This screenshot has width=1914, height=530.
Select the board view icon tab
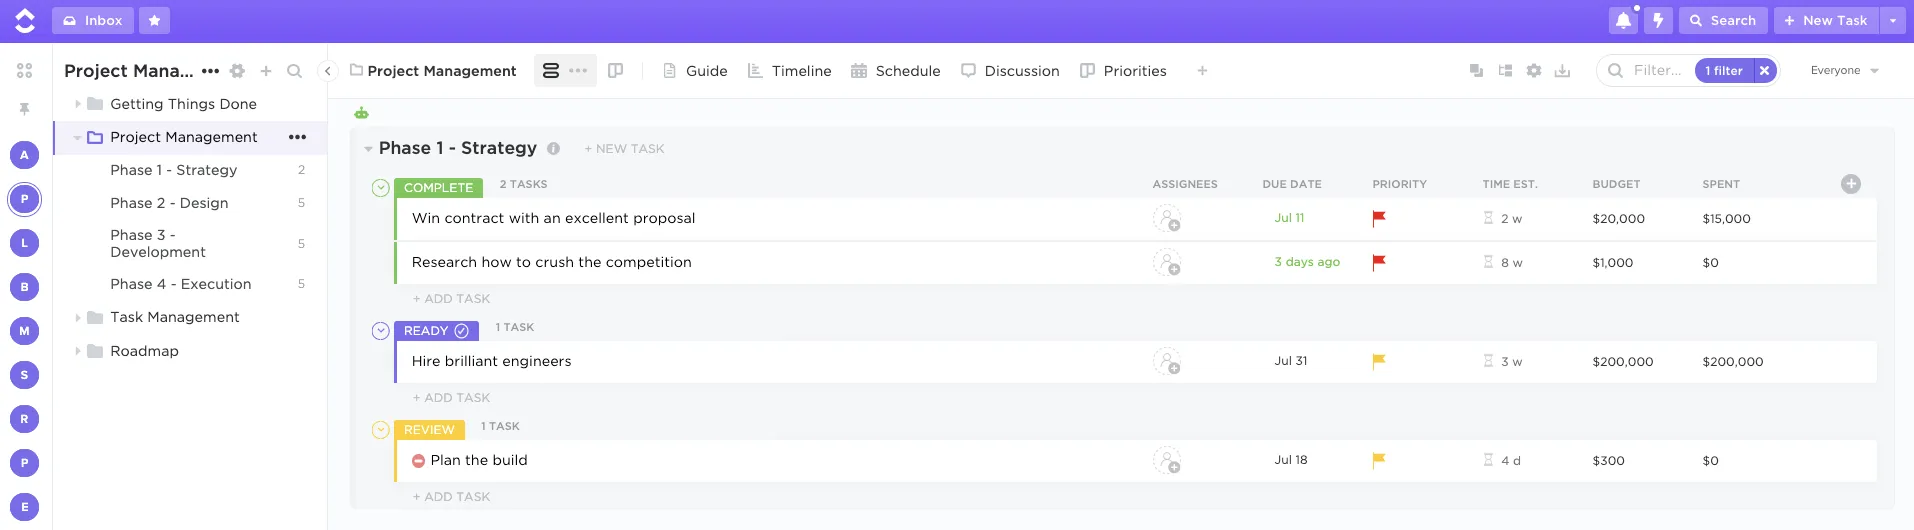point(616,71)
